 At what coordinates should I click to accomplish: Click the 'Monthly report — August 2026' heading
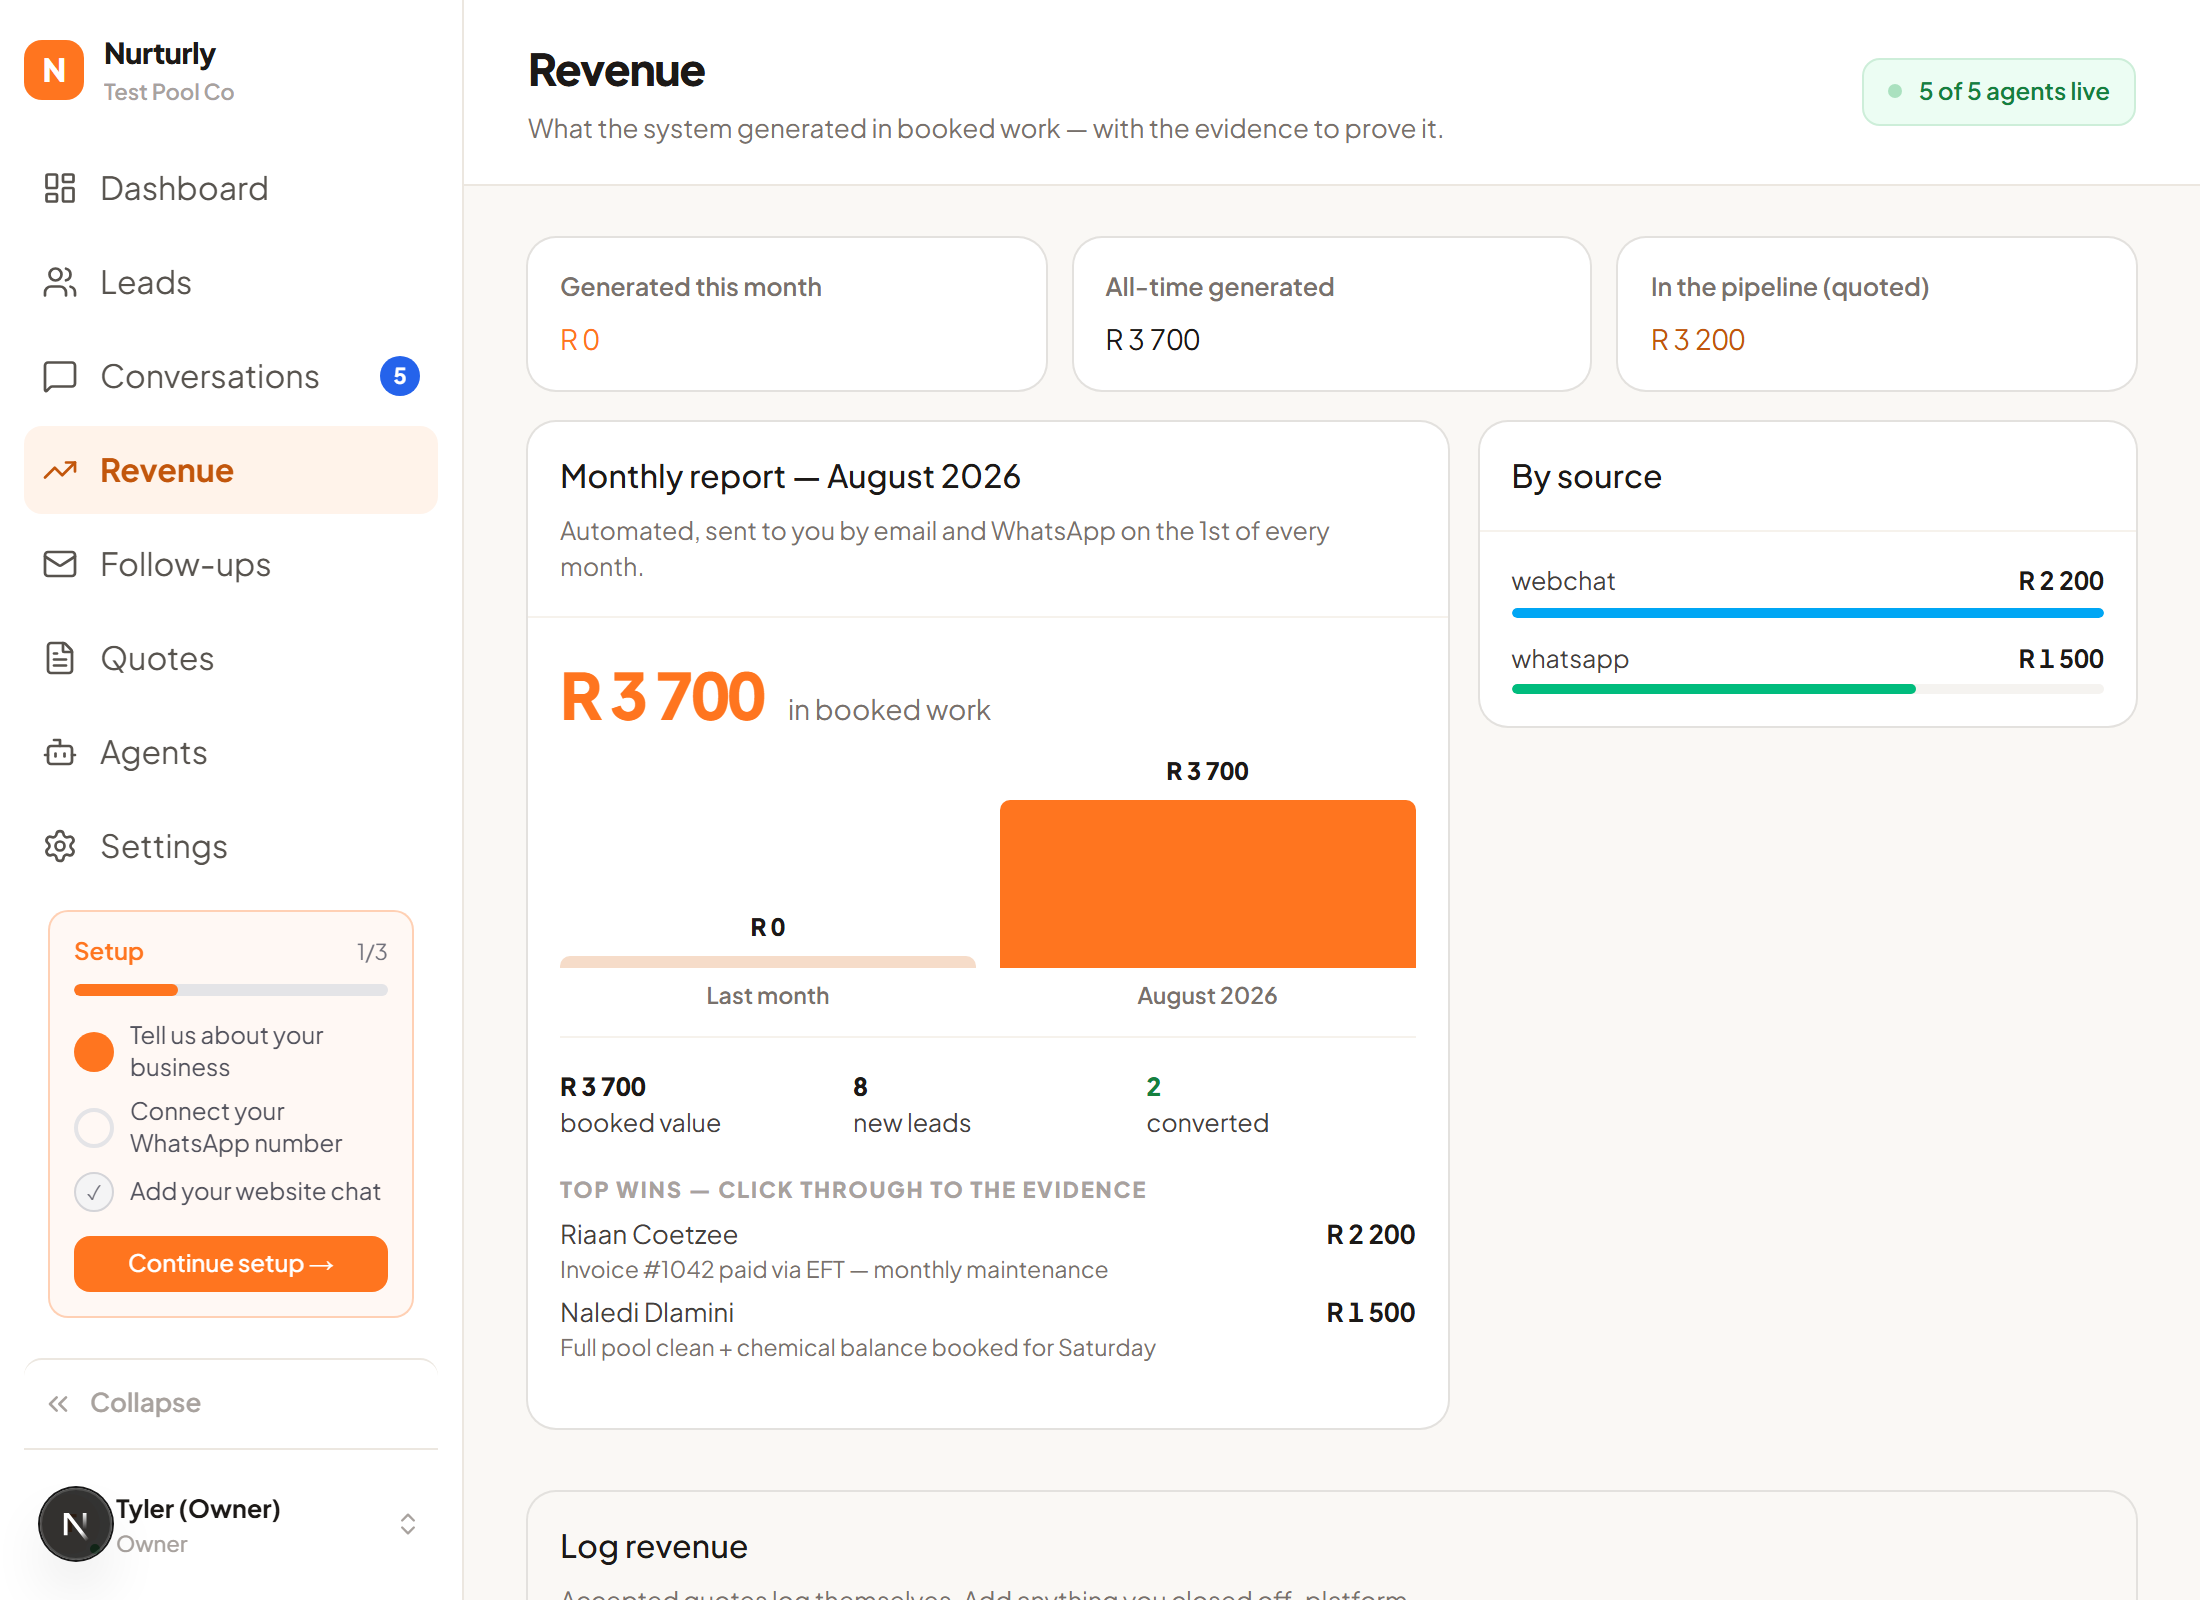click(790, 477)
